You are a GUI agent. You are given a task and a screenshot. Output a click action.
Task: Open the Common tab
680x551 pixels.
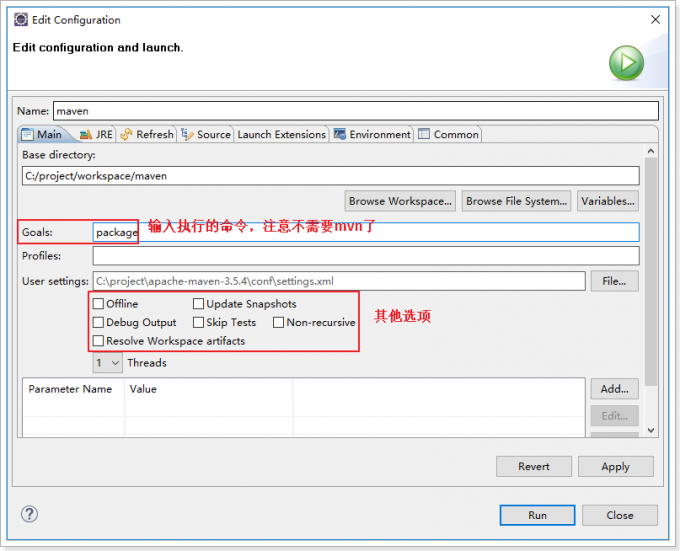(x=448, y=134)
